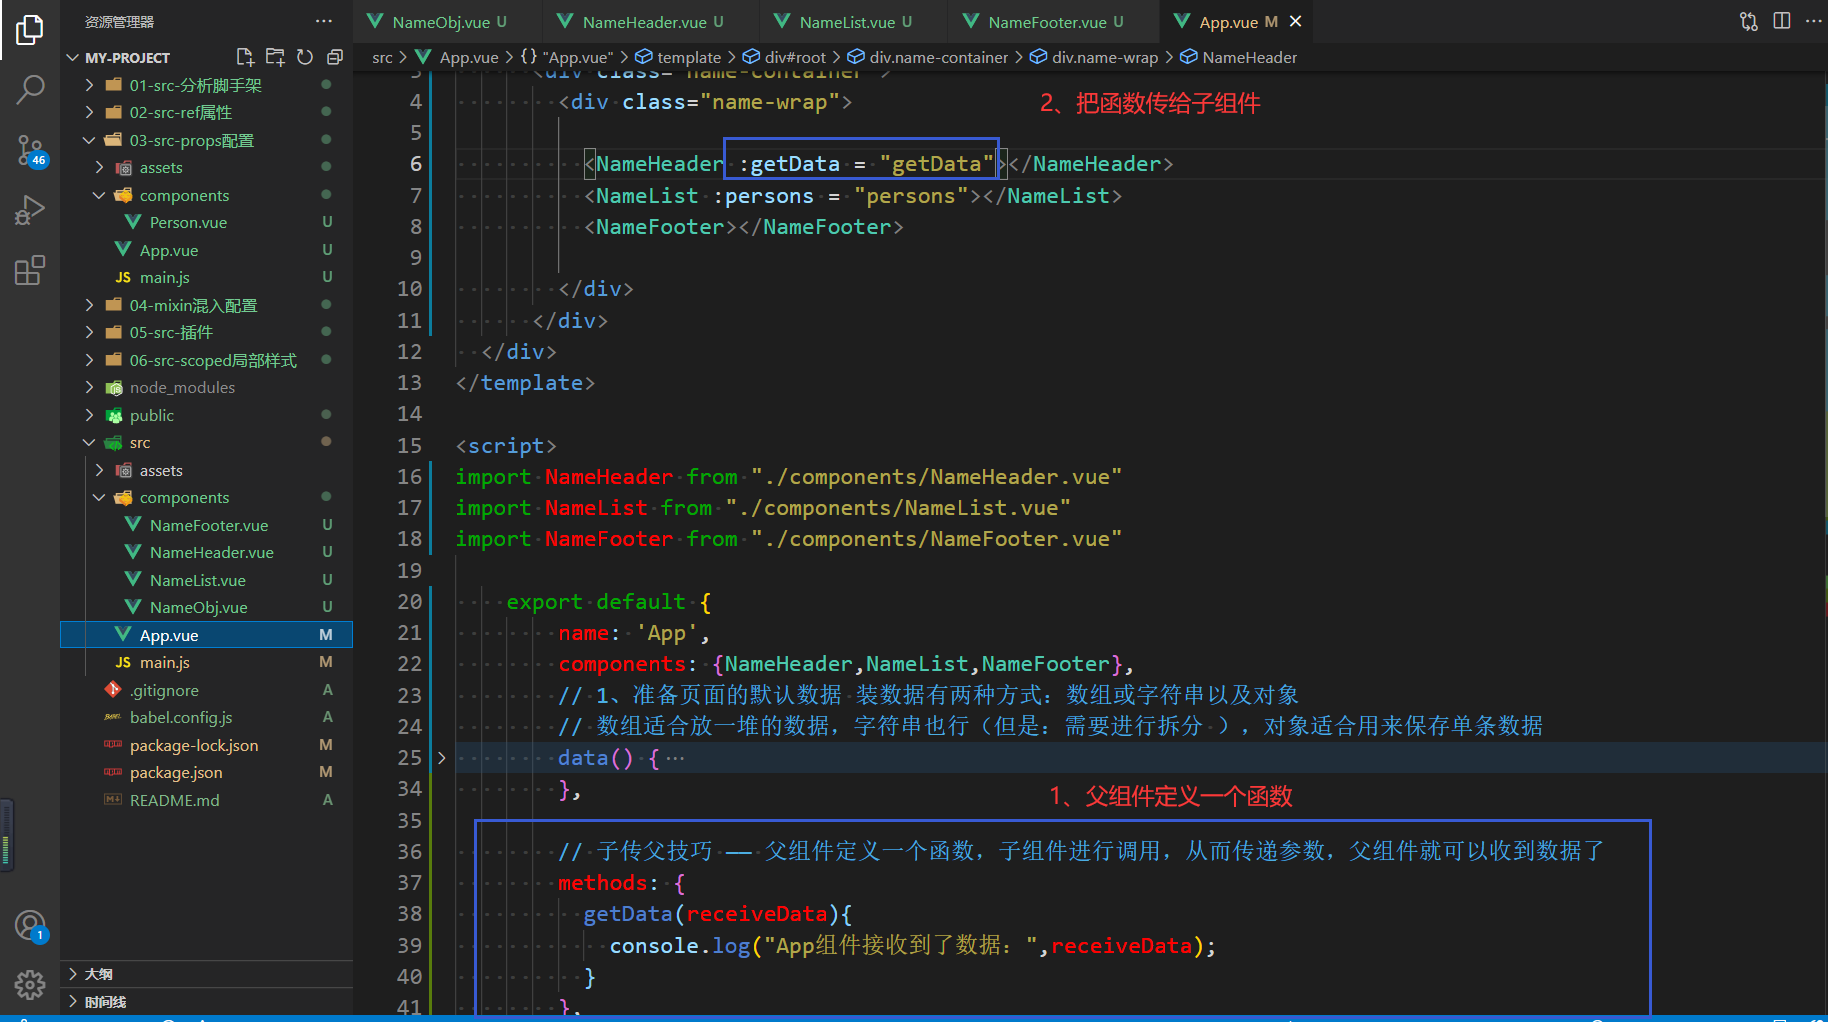
Task: Switch to the NameHeader.vue tab
Action: [652, 21]
